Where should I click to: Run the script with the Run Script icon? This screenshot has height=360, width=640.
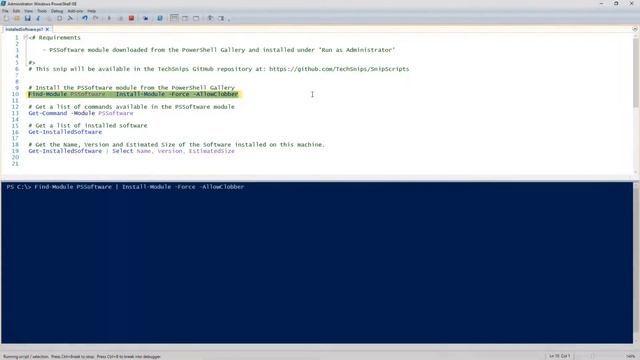coord(109,18)
